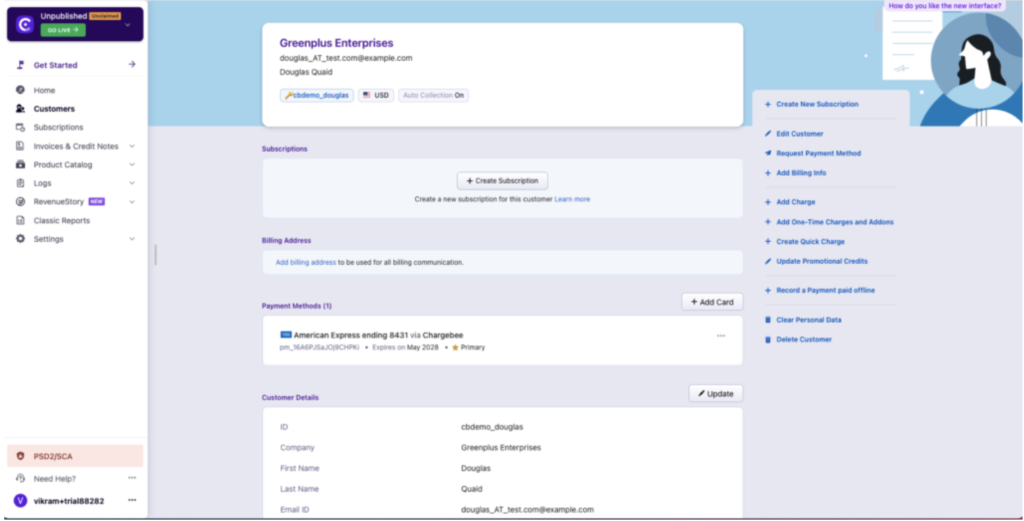Open the Learn more link

[572, 199]
